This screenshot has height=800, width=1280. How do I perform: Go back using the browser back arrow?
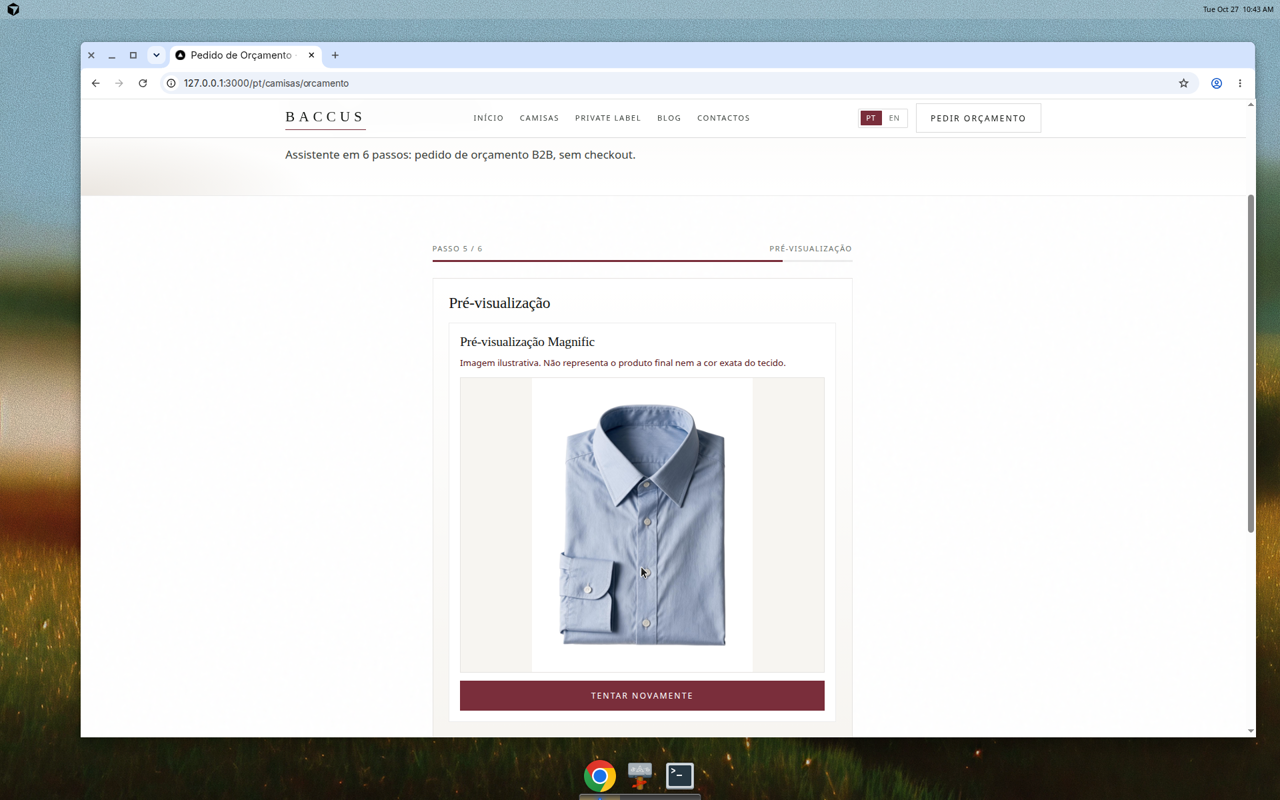click(x=96, y=83)
